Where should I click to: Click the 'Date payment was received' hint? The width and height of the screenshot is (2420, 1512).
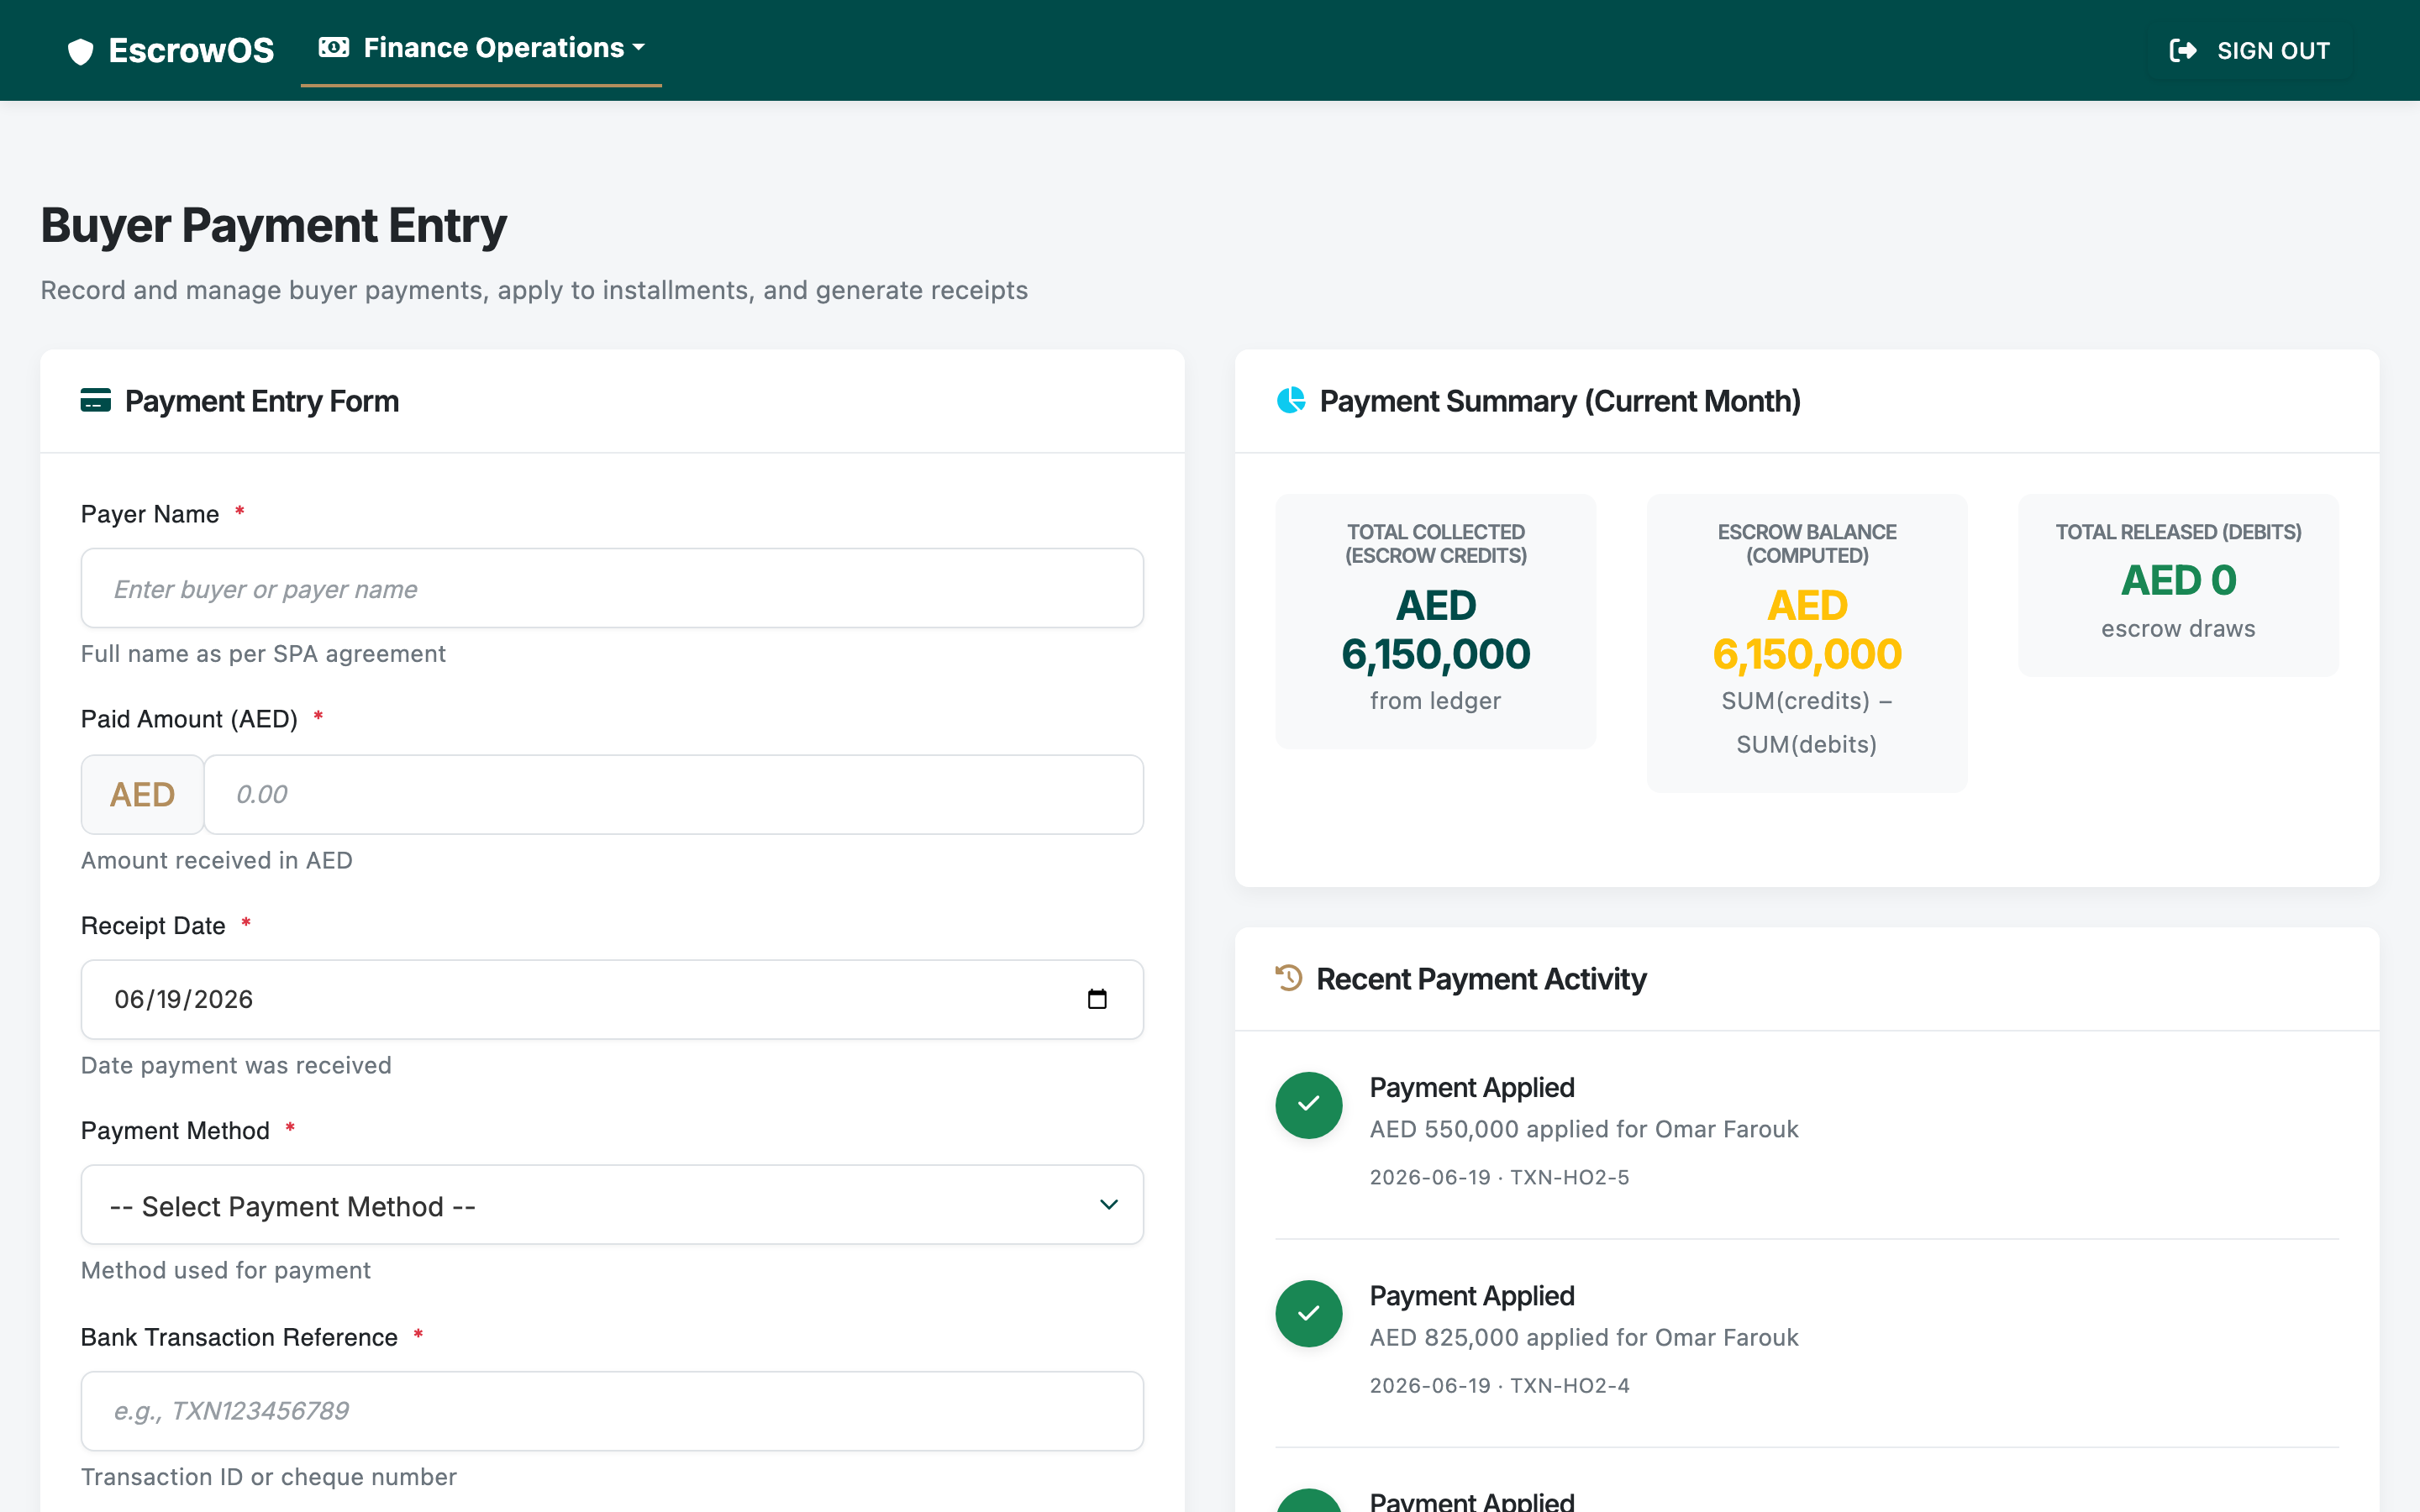coord(236,1065)
